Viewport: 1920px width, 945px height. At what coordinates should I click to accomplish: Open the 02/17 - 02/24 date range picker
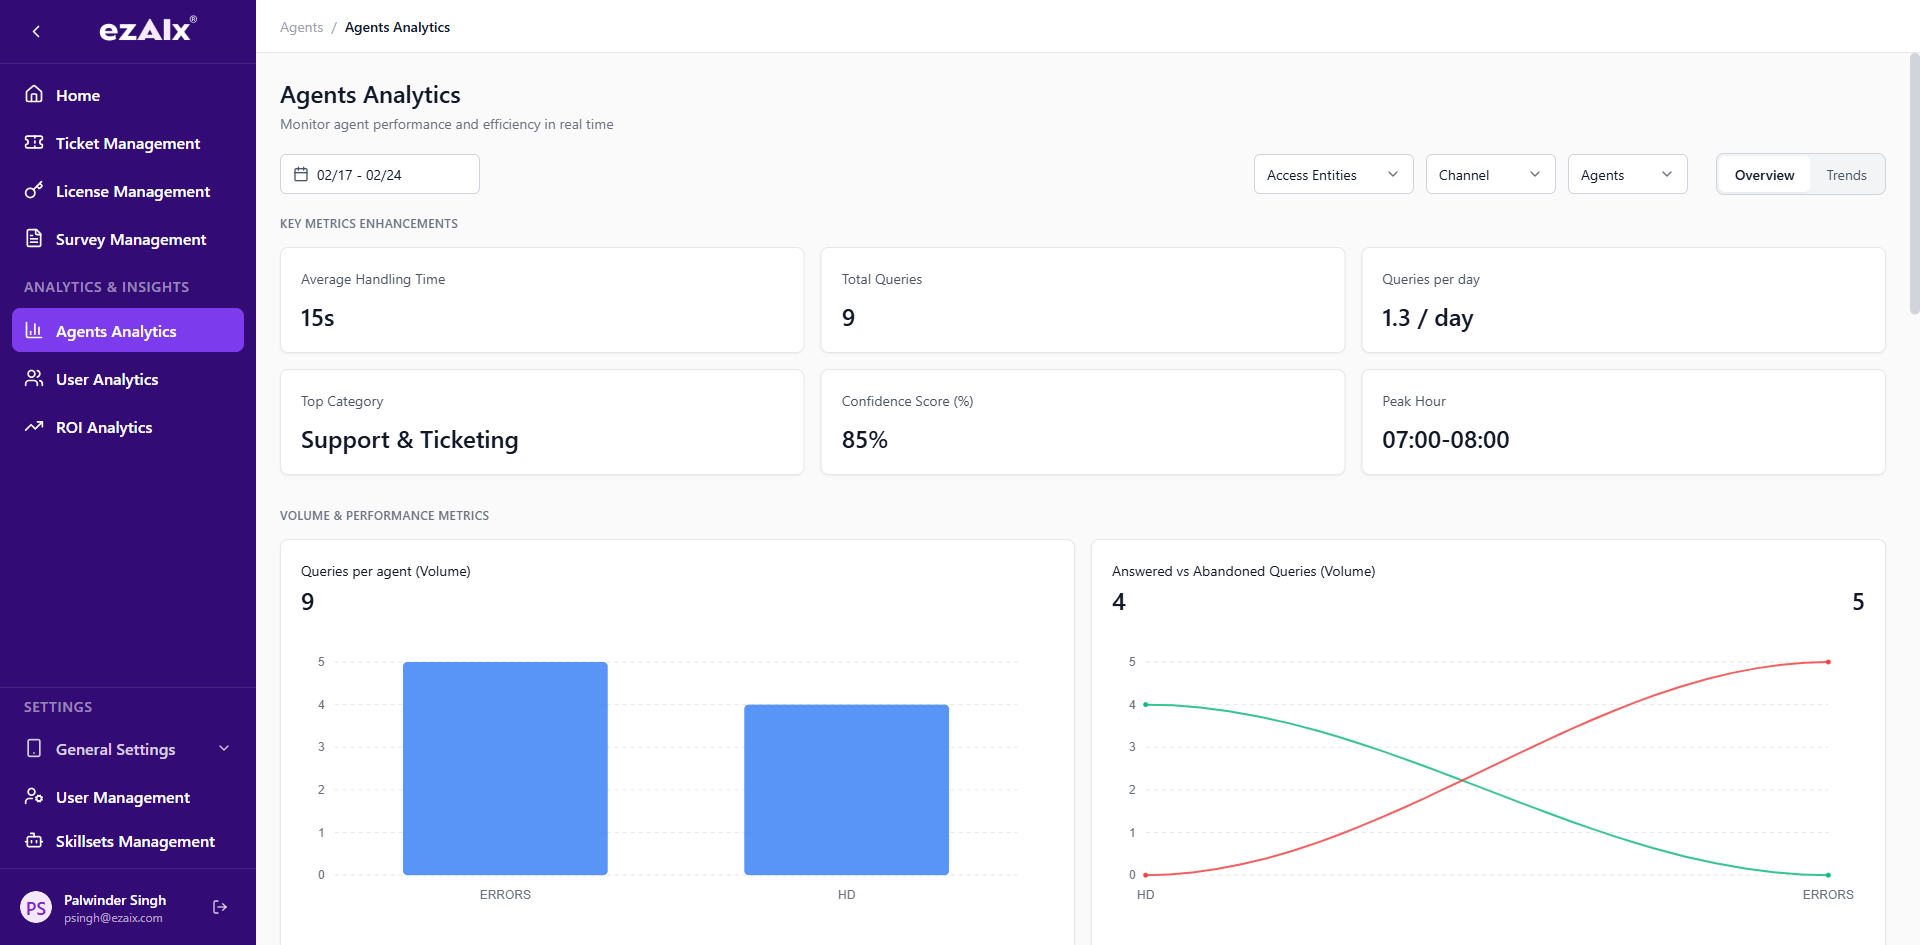380,173
